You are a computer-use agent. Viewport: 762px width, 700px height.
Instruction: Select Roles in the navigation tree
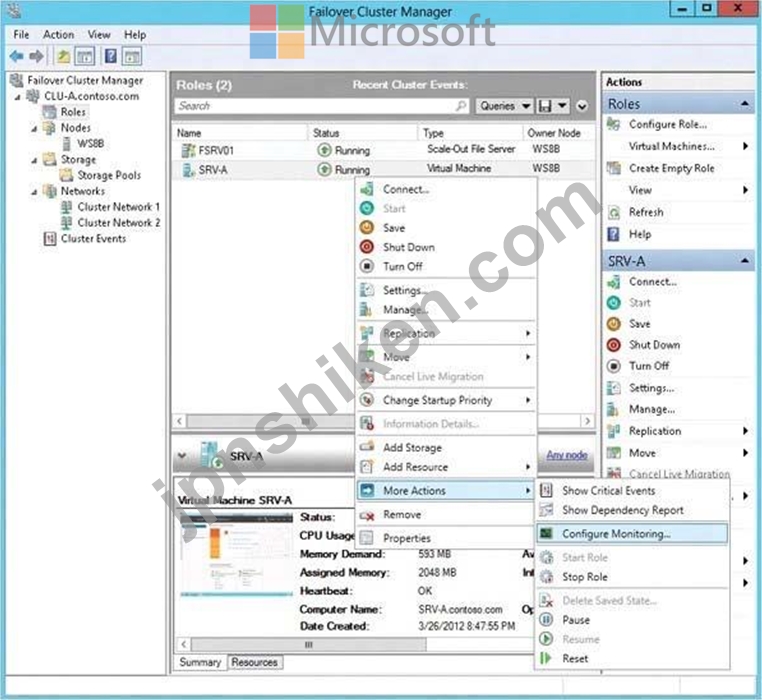[73, 112]
